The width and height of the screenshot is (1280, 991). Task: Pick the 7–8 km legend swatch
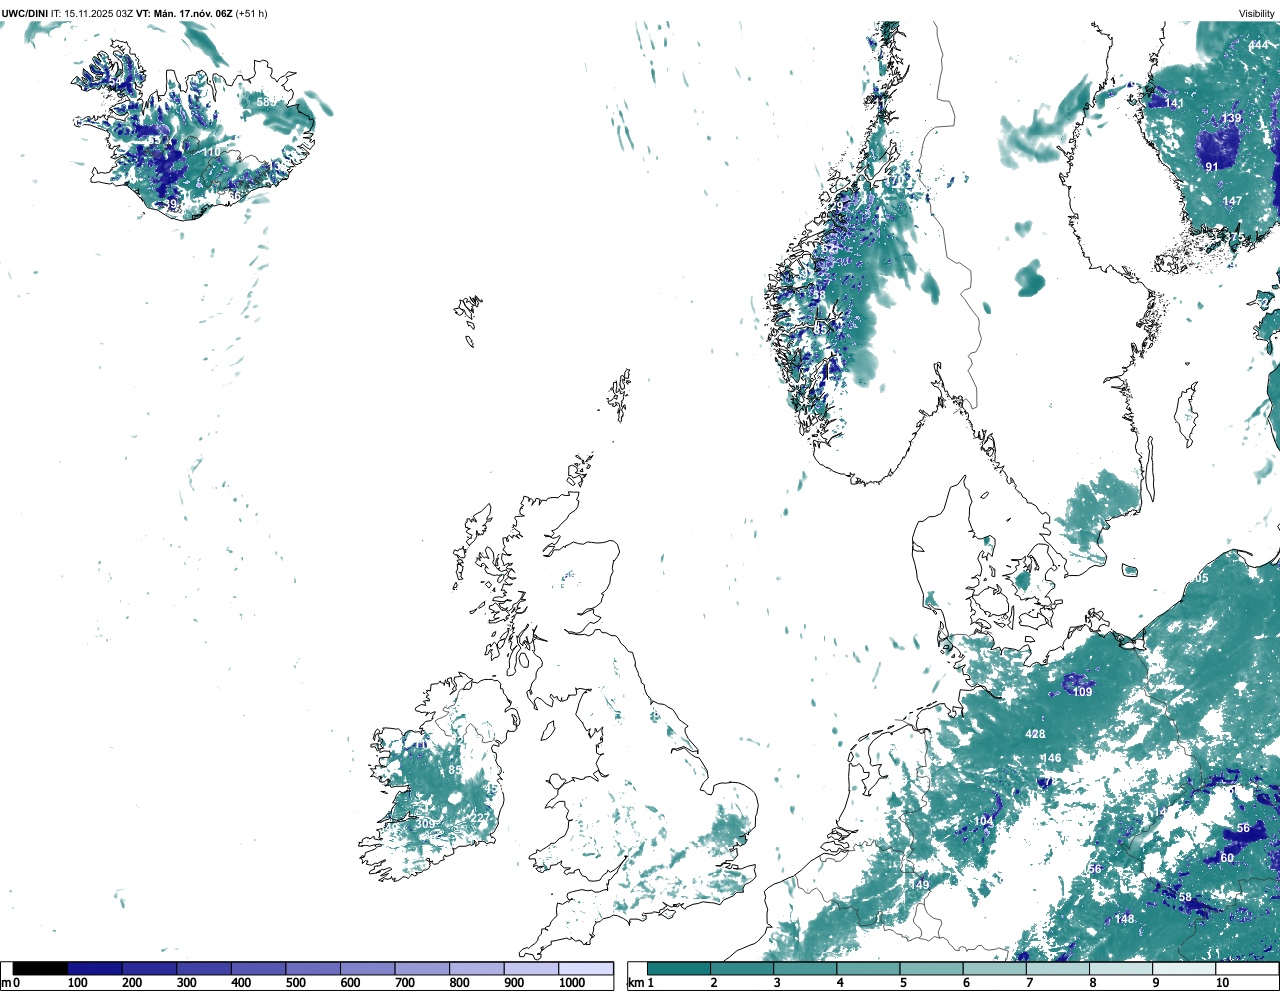[x=1057, y=969]
